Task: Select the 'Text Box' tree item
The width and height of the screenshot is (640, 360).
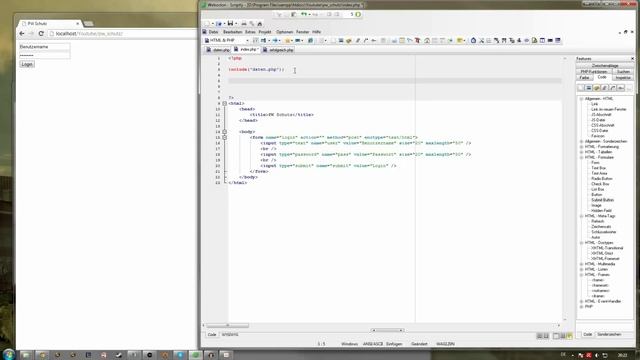Action: click(x=598, y=168)
